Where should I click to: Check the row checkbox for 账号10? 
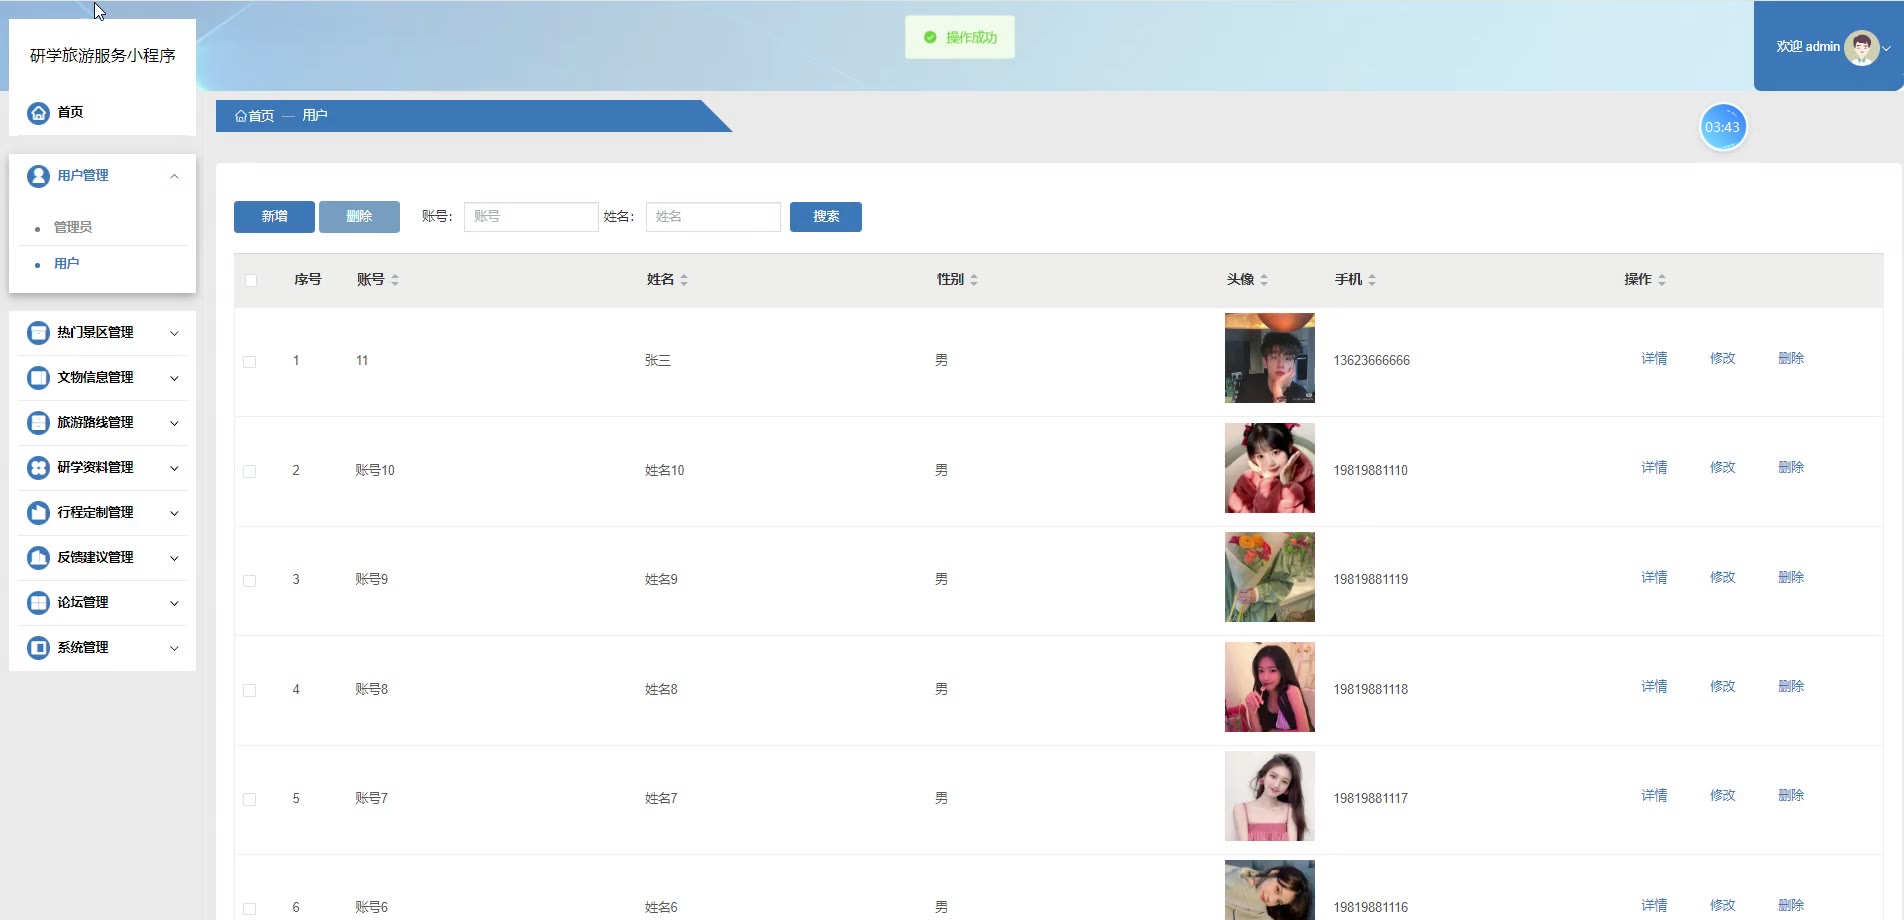(250, 471)
